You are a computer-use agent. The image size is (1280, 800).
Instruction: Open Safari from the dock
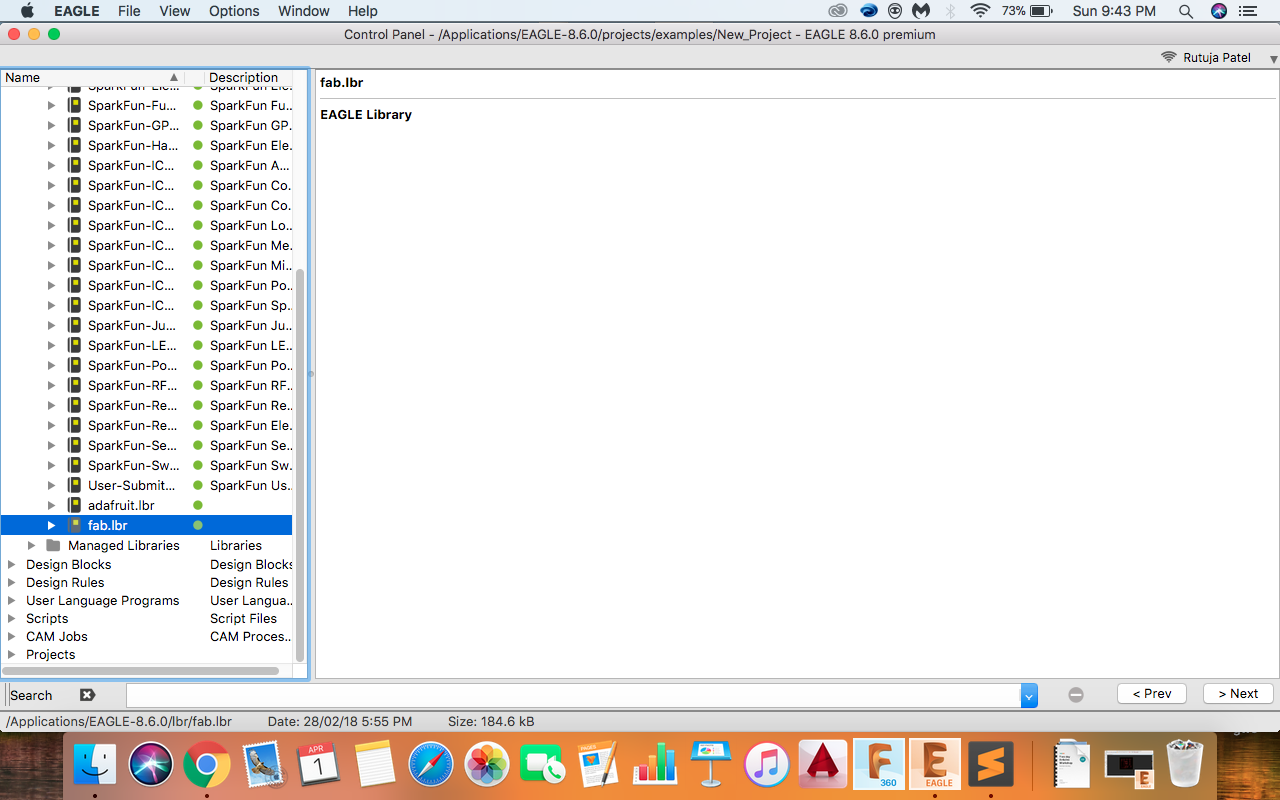click(x=433, y=765)
